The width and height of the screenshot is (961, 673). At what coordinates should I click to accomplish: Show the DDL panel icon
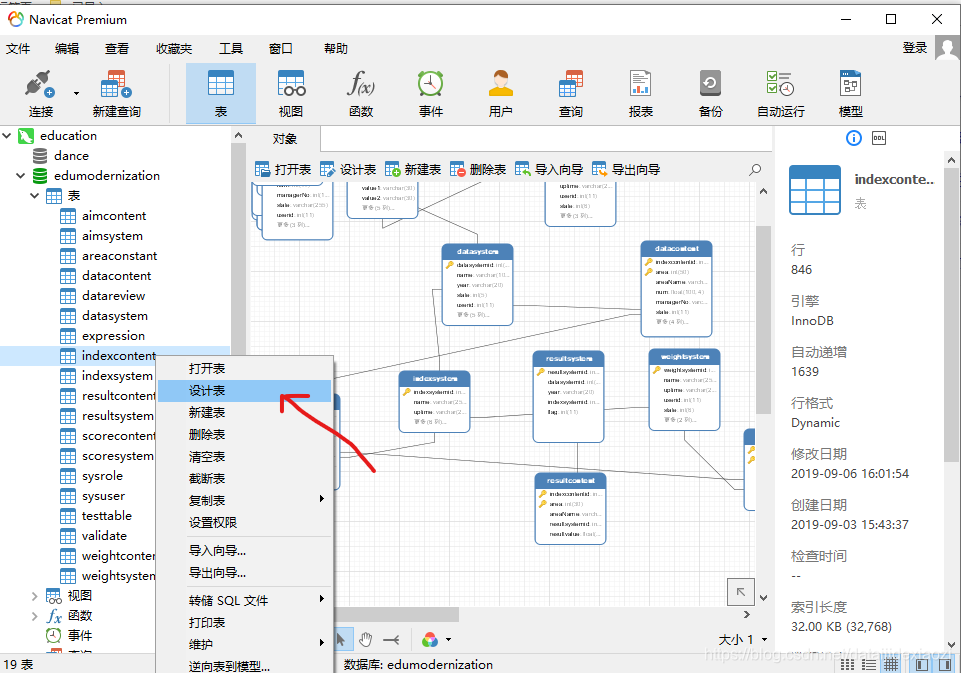tap(879, 138)
